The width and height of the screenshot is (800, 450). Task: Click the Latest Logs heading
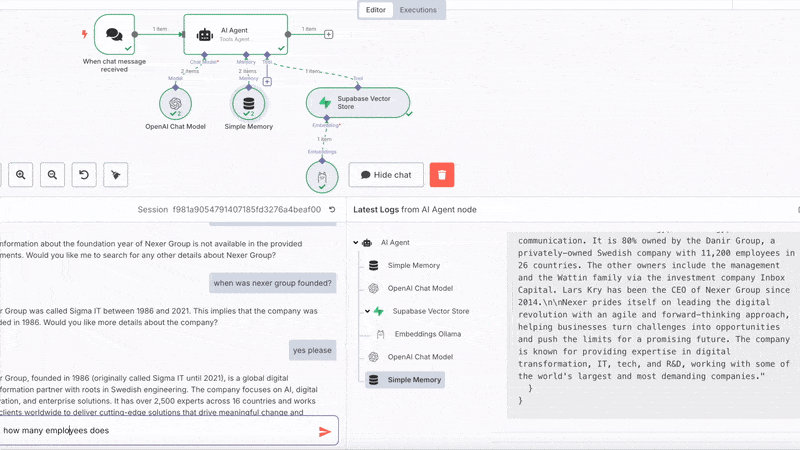[x=415, y=210]
